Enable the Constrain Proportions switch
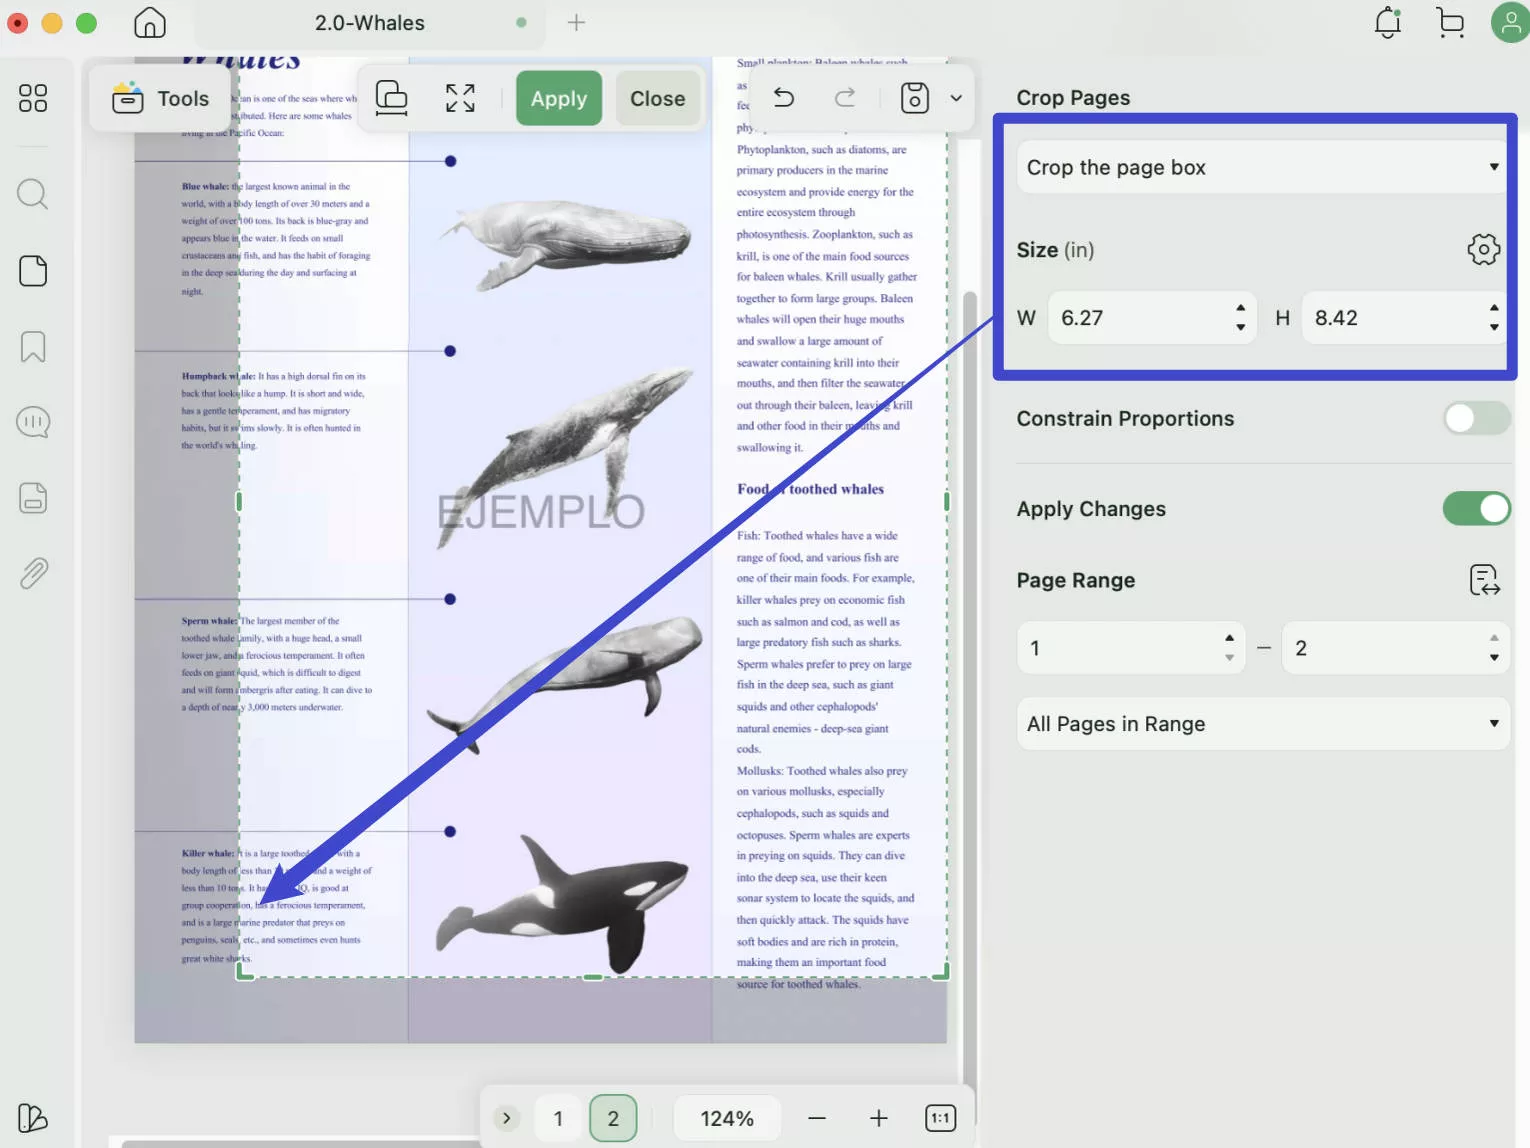 coord(1475,418)
